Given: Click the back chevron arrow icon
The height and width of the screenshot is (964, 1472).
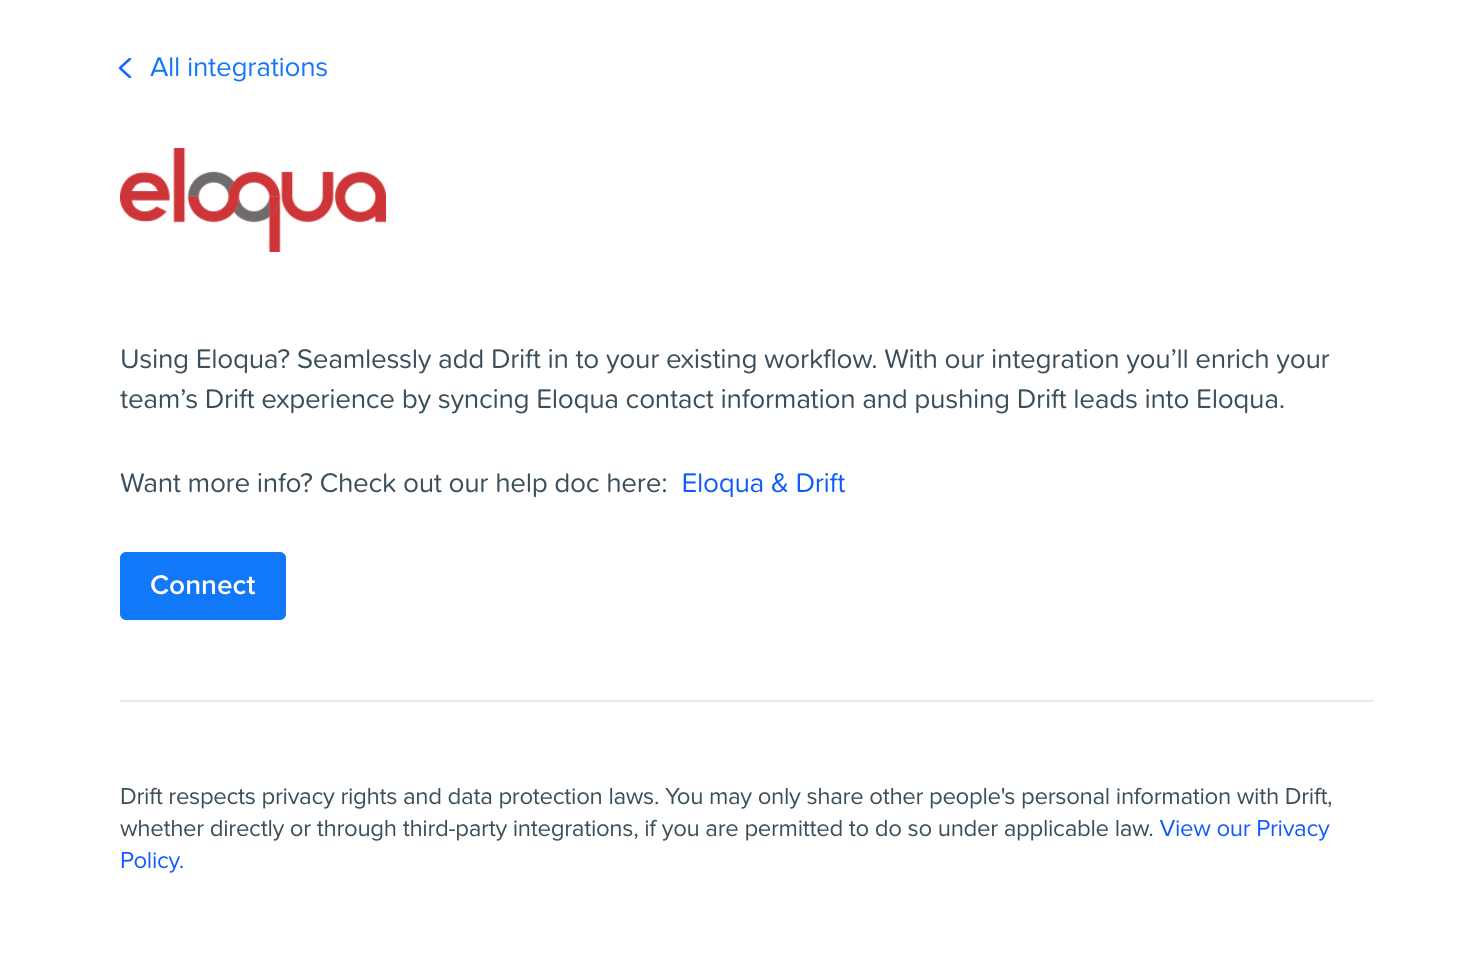Looking at the screenshot, I should tap(125, 68).
